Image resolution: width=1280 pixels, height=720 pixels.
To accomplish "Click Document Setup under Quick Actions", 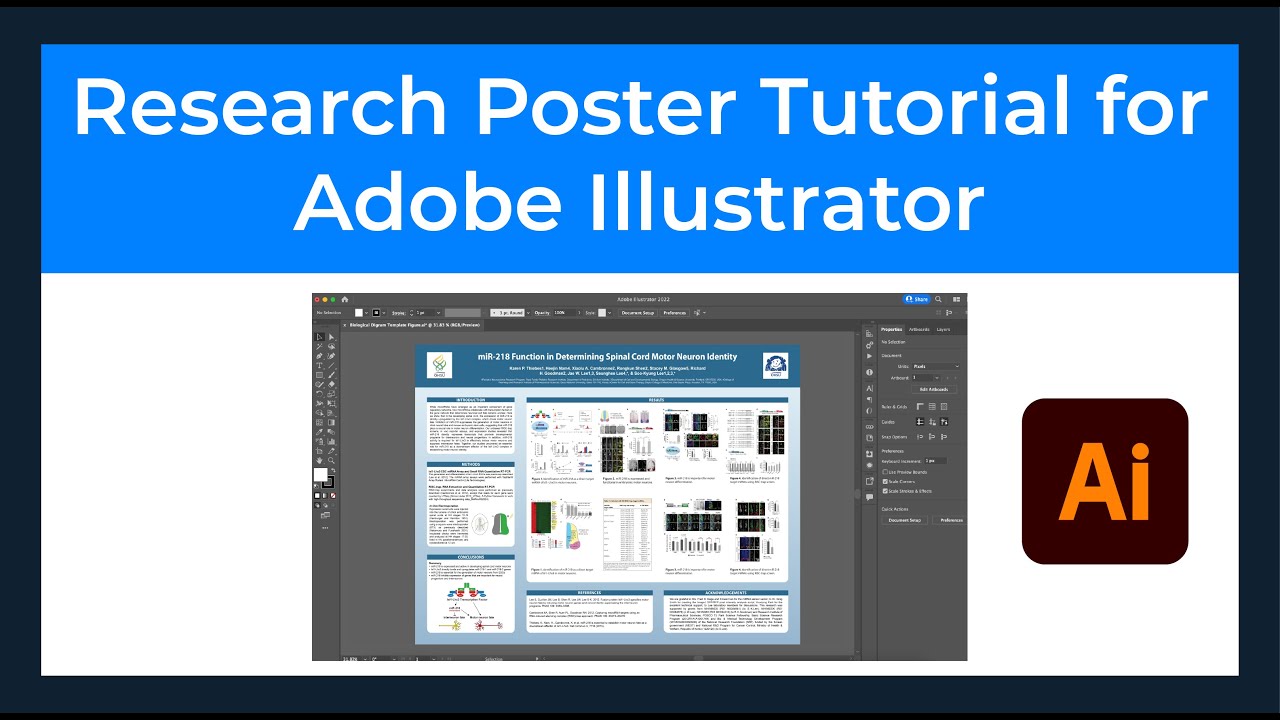I will pos(905,520).
